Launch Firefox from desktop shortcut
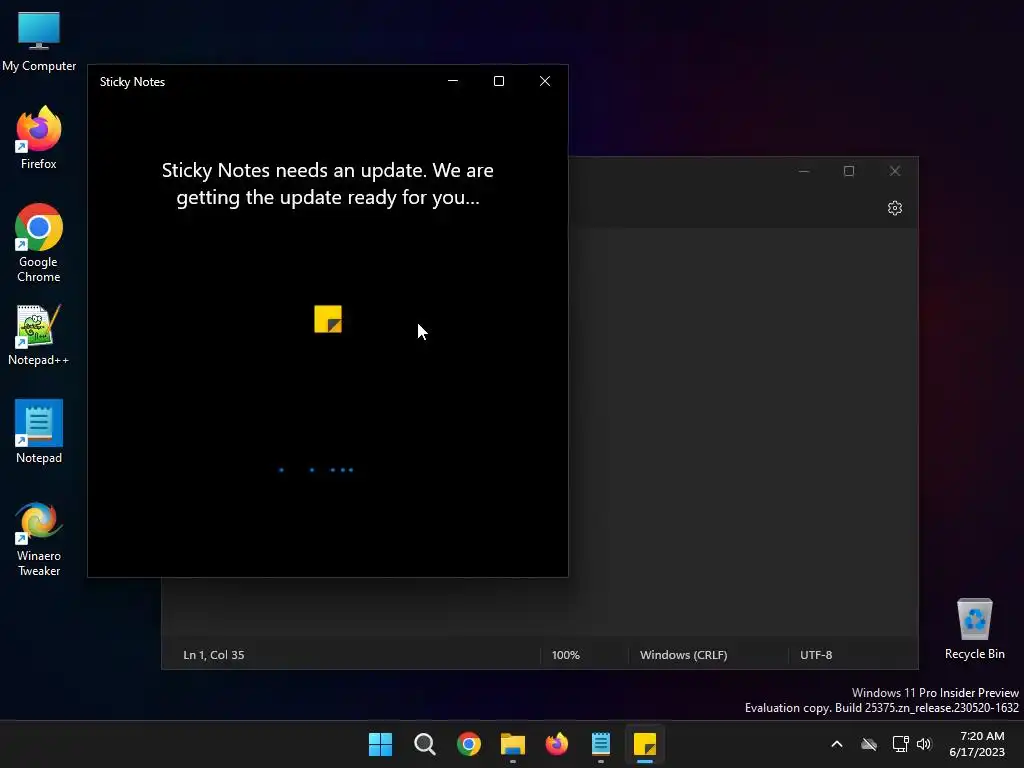This screenshot has height=768, width=1024. click(39, 138)
